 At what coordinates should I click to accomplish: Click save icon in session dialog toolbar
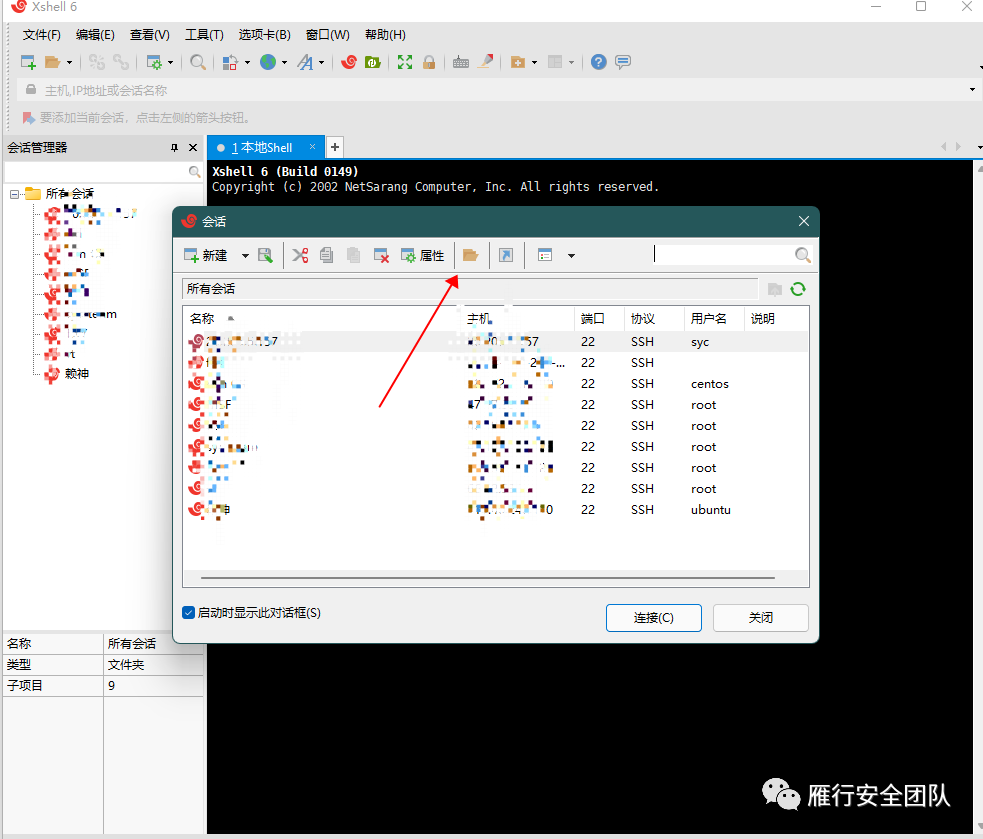(x=265, y=255)
